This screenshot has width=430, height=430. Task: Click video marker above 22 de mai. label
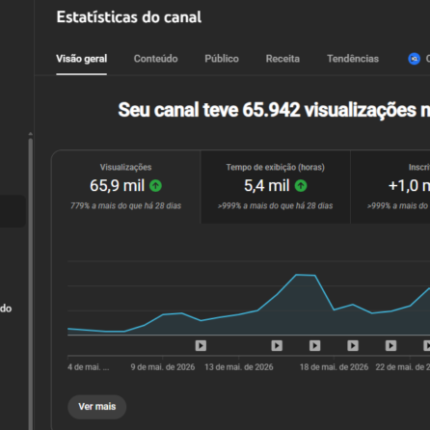point(391,346)
